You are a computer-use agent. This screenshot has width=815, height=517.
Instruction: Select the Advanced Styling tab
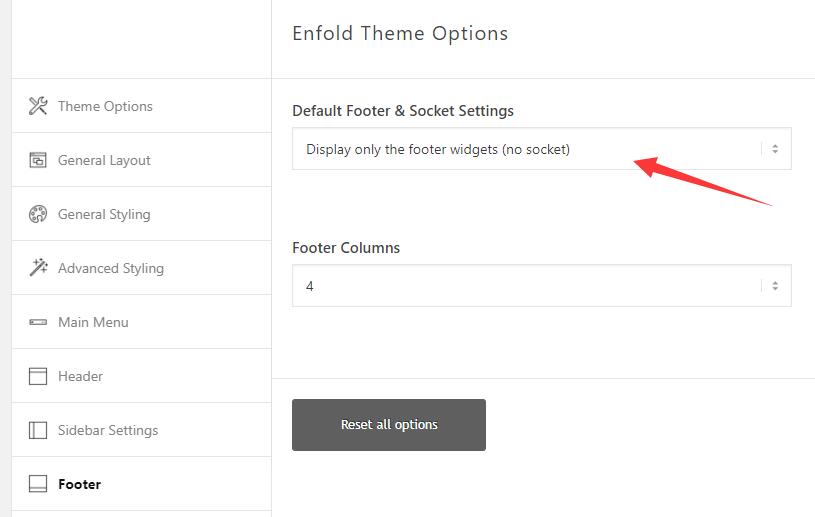111,268
